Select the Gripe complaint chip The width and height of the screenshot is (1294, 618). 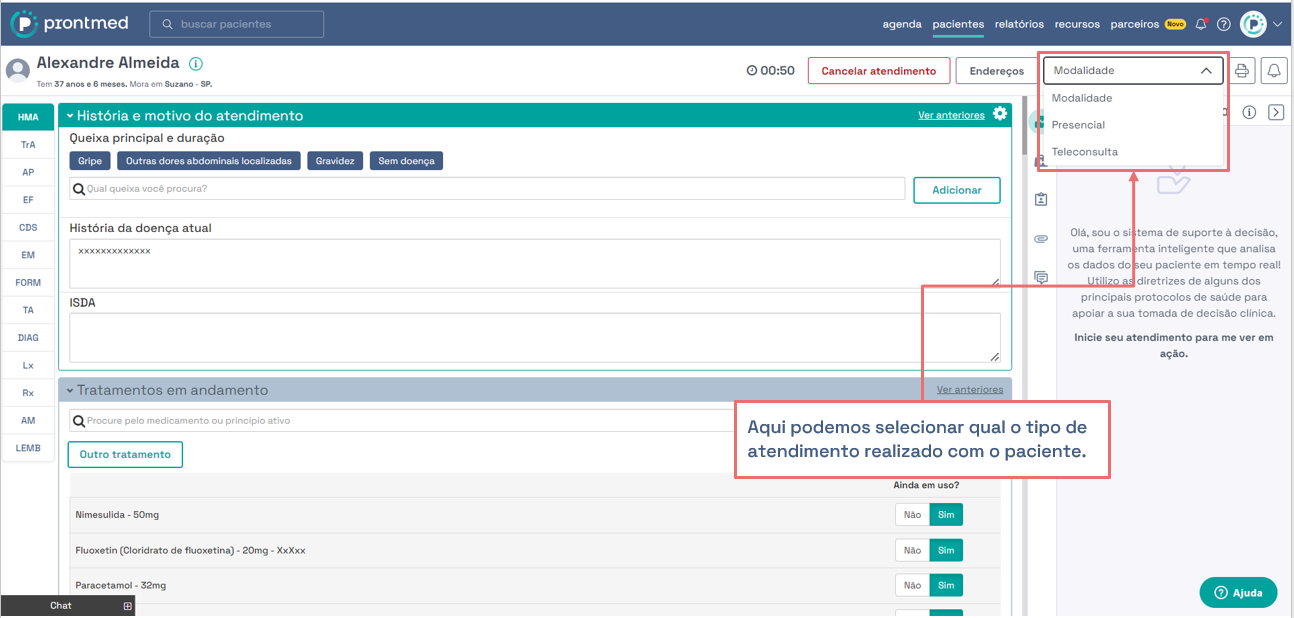(90, 161)
